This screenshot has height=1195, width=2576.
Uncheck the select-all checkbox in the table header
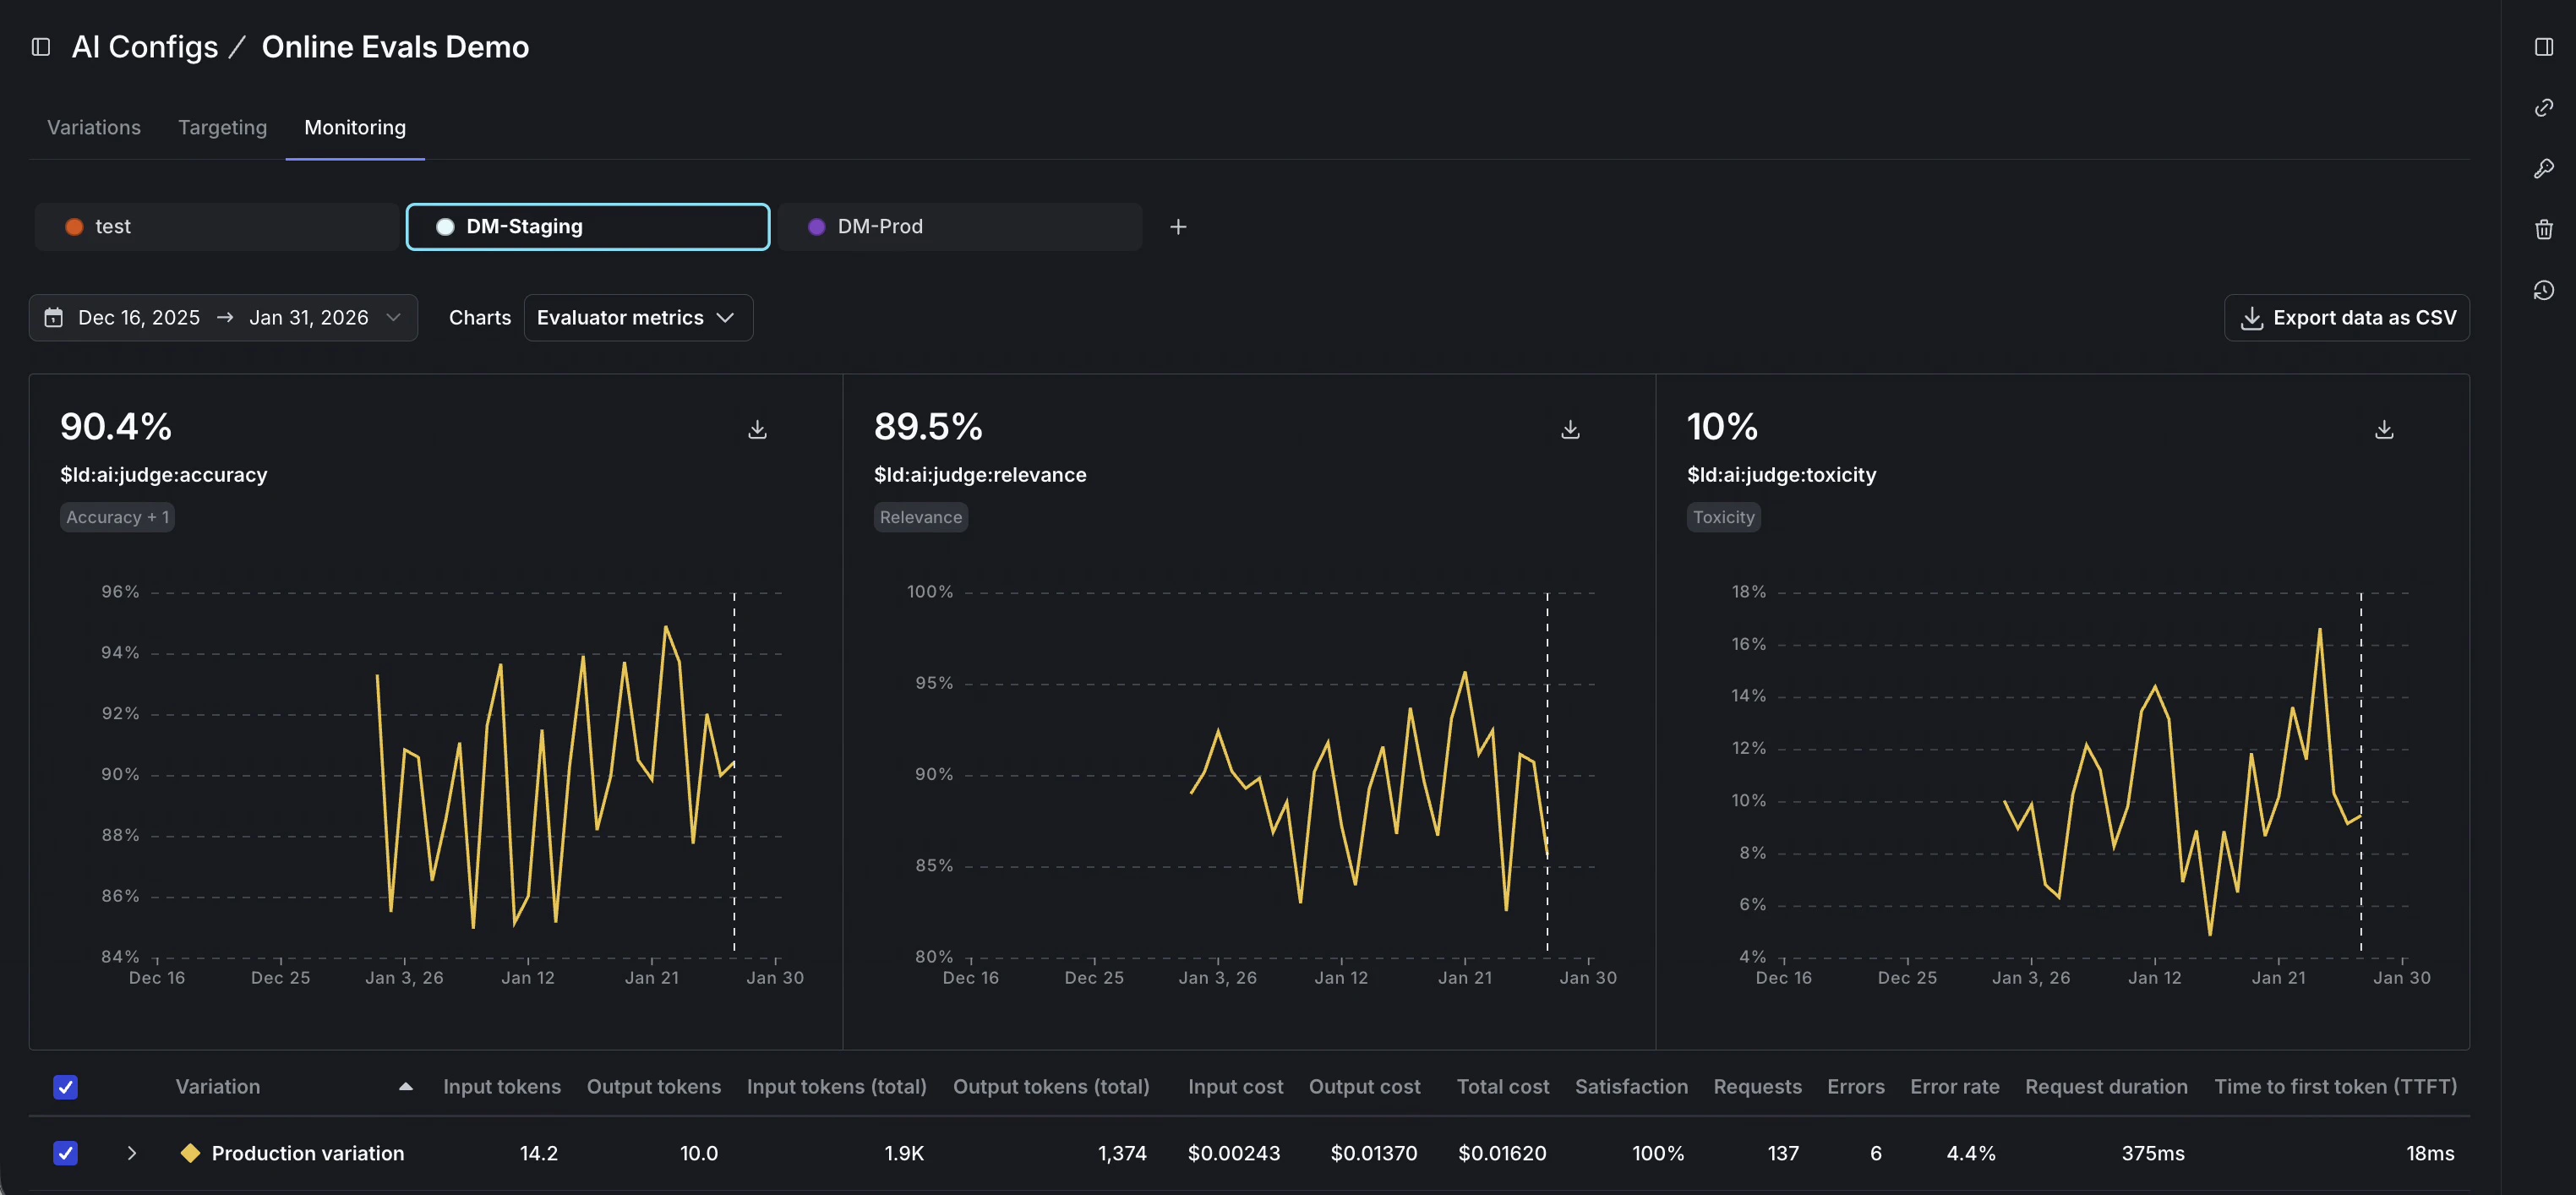pyautogui.click(x=66, y=1087)
